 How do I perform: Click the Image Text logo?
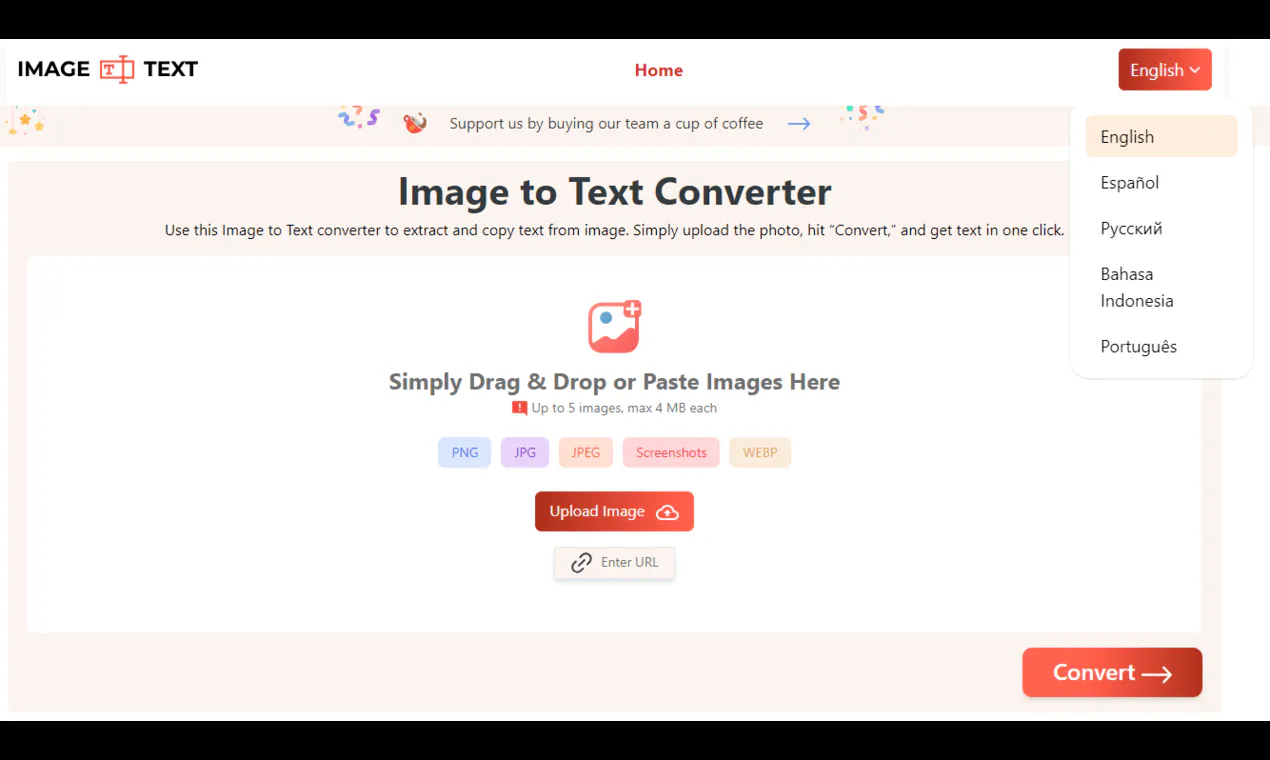tap(108, 69)
